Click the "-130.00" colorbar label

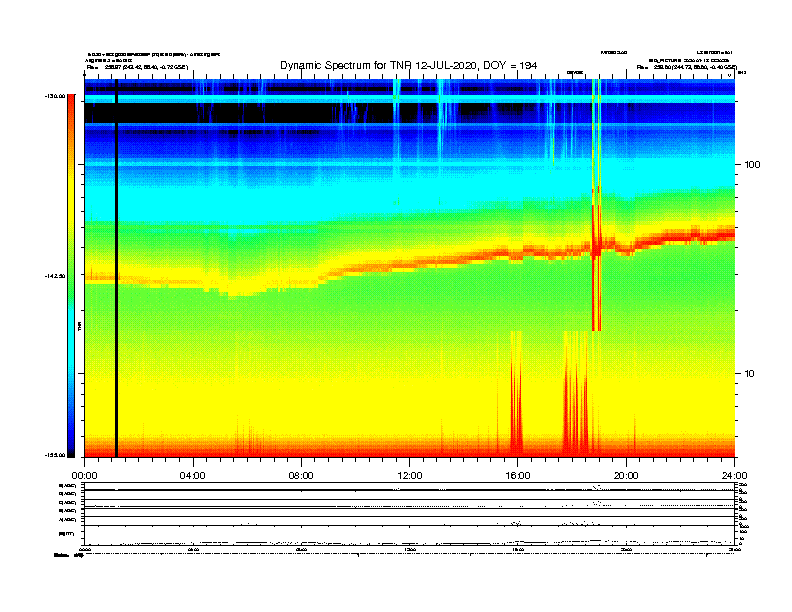[x=55, y=96]
